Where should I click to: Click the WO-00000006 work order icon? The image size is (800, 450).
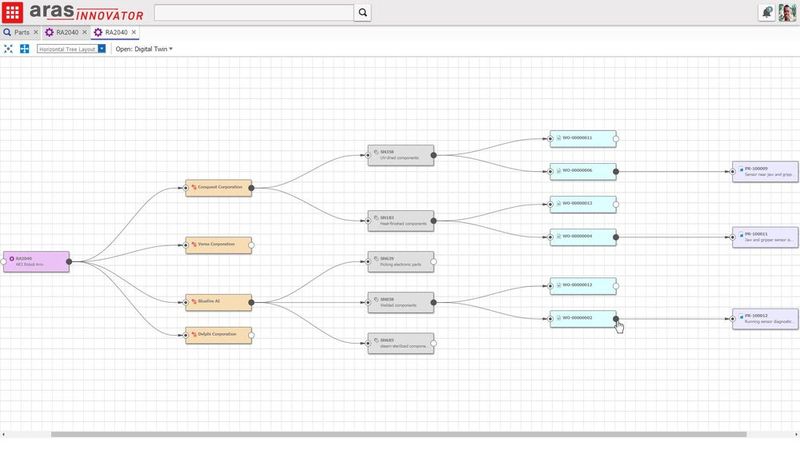tap(558, 171)
